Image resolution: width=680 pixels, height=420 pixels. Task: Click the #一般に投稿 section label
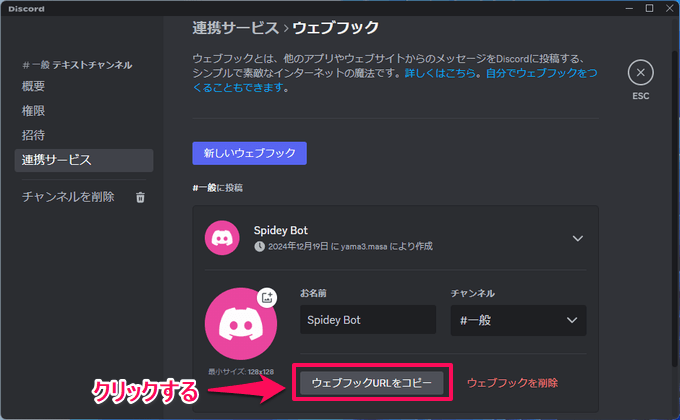(x=218, y=188)
